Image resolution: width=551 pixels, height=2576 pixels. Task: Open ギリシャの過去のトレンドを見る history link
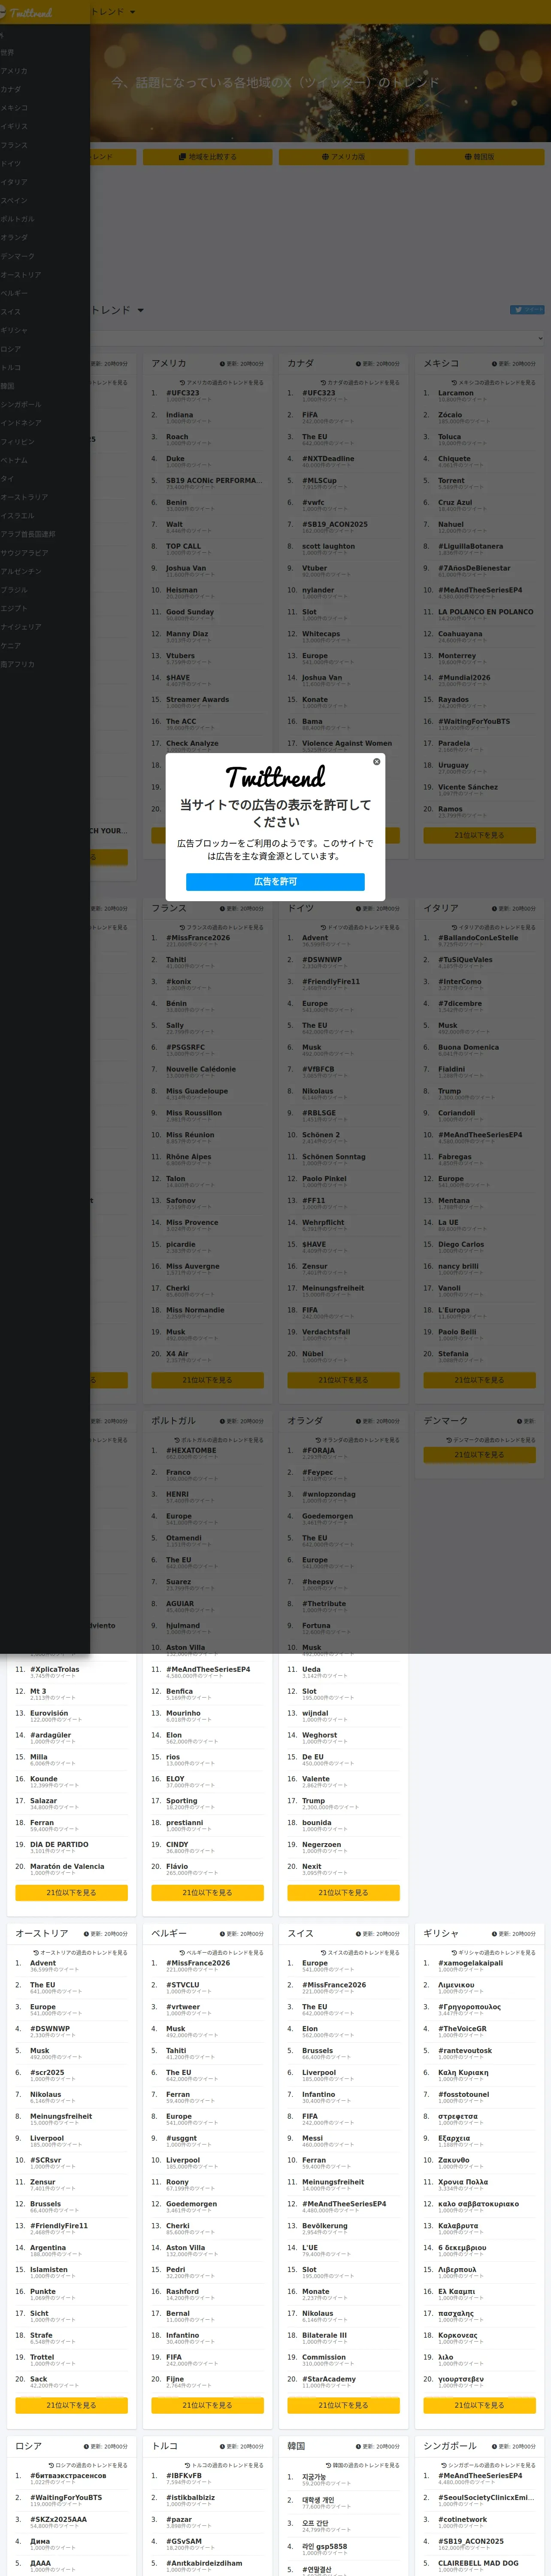coord(493,1952)
